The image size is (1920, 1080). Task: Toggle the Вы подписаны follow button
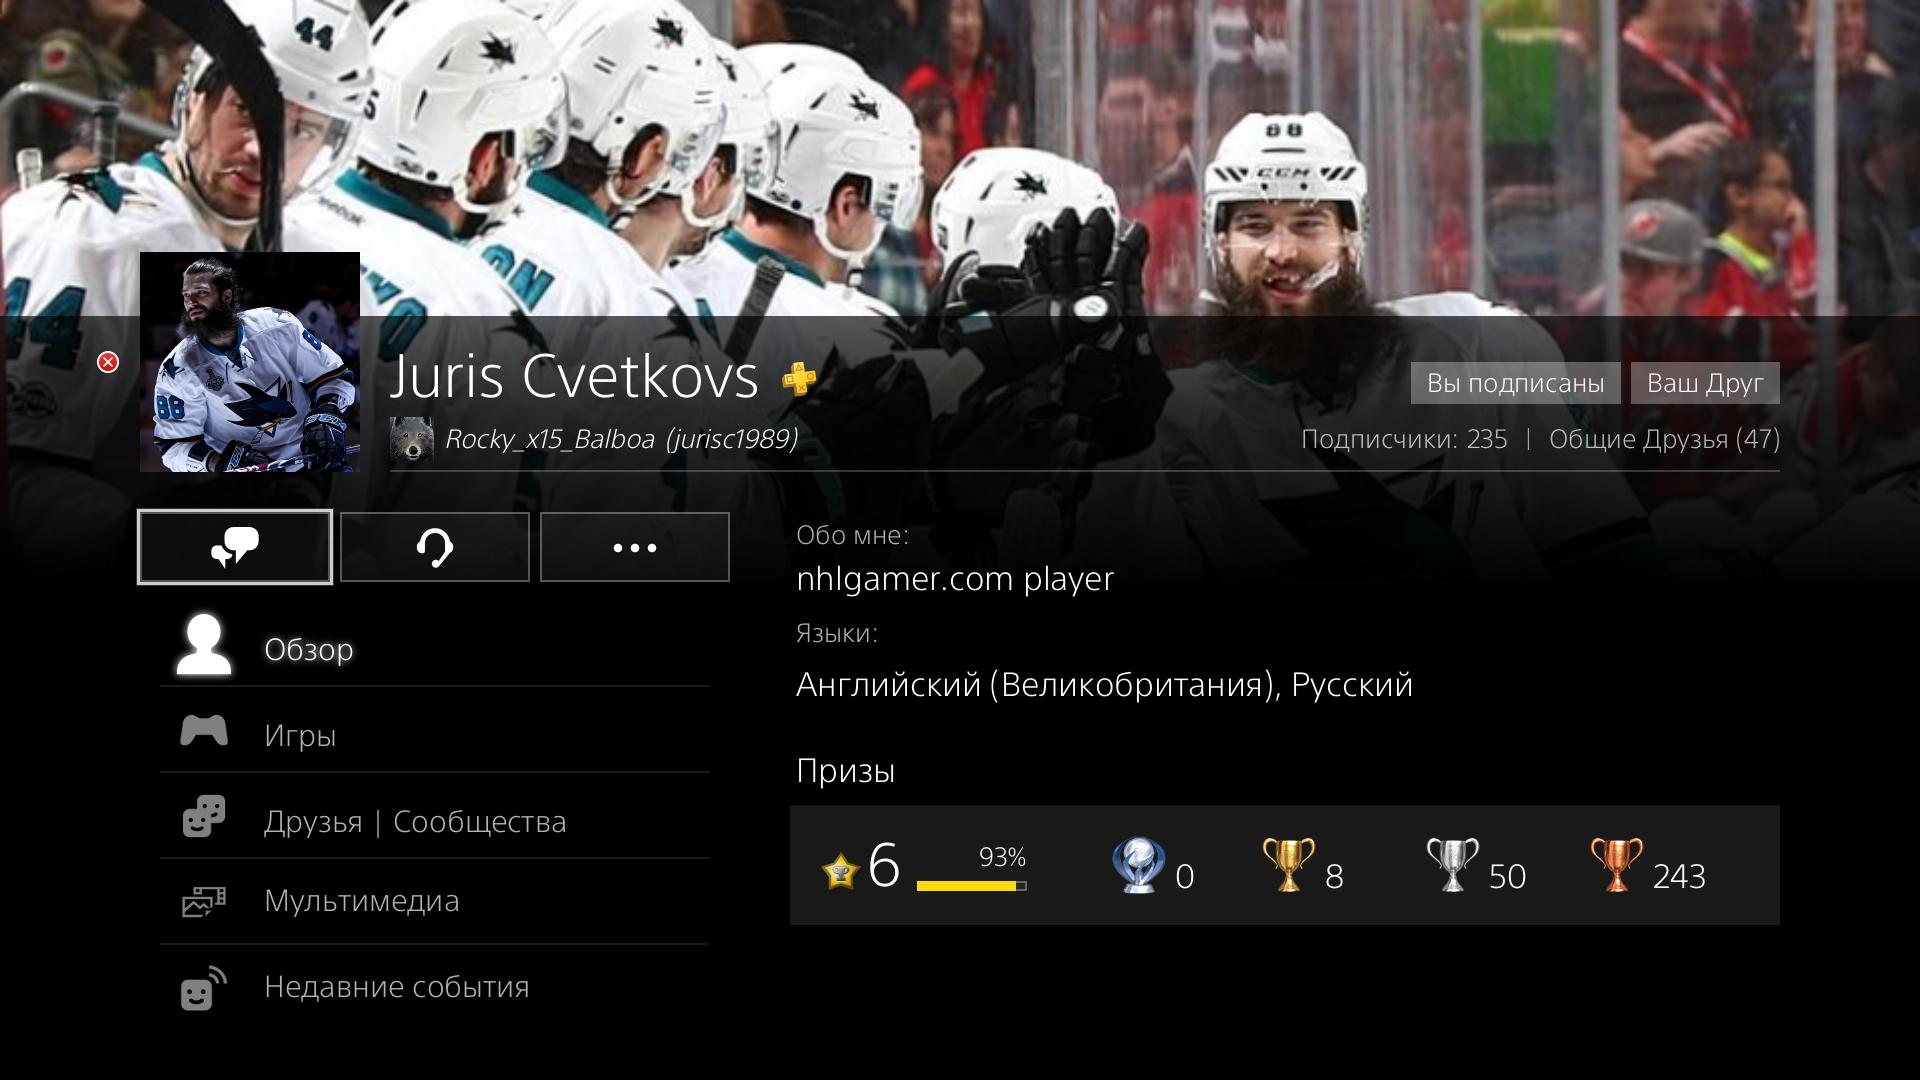1515,383
